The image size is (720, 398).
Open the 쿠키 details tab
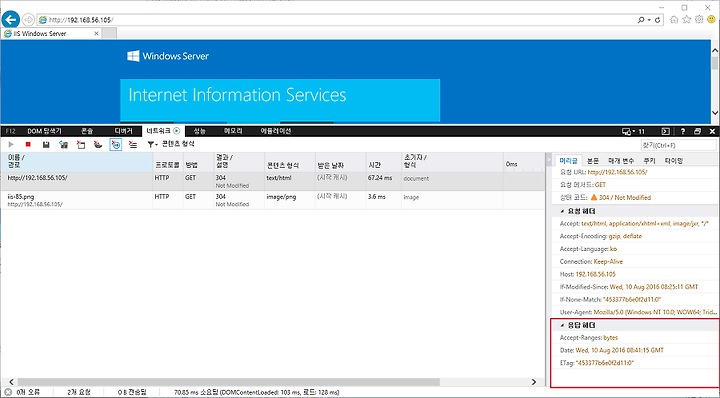pyautogui.click(x=649, y=161)
